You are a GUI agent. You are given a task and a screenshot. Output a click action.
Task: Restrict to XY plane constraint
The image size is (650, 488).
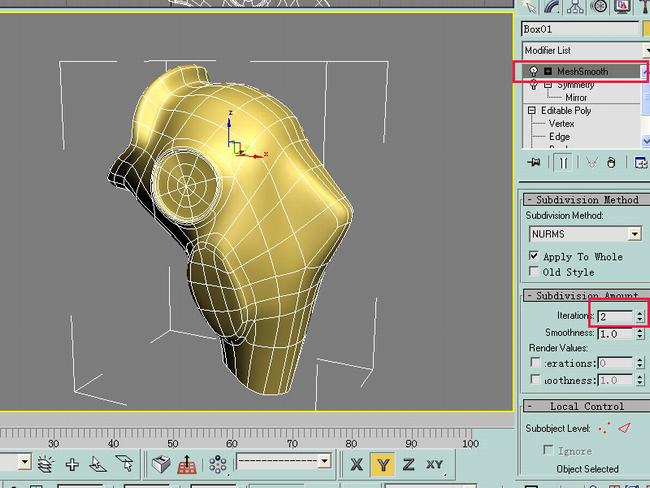[x=434, y=464]
